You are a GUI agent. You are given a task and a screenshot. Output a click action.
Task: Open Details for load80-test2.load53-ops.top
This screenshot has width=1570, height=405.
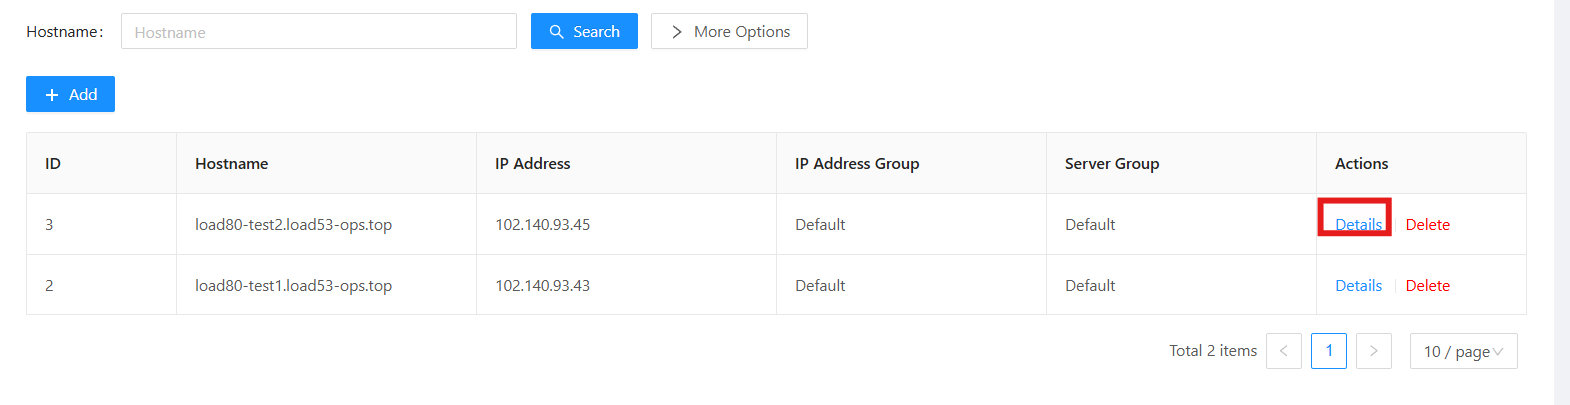pos(1358,225)
